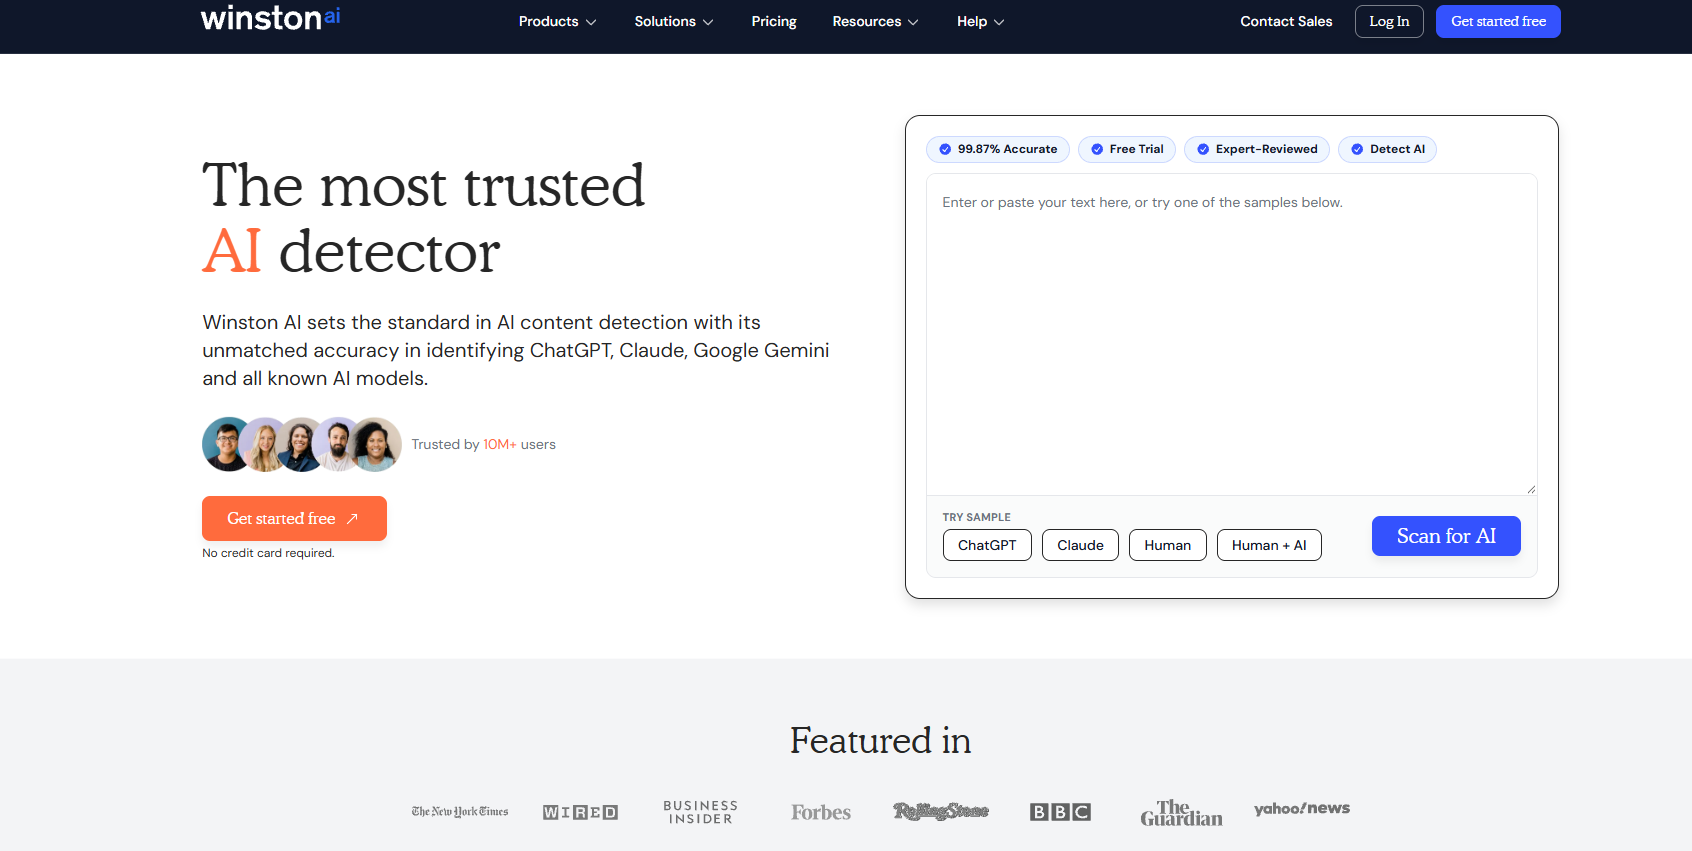Click the blue Get started free button

[x=1498, y=21]
